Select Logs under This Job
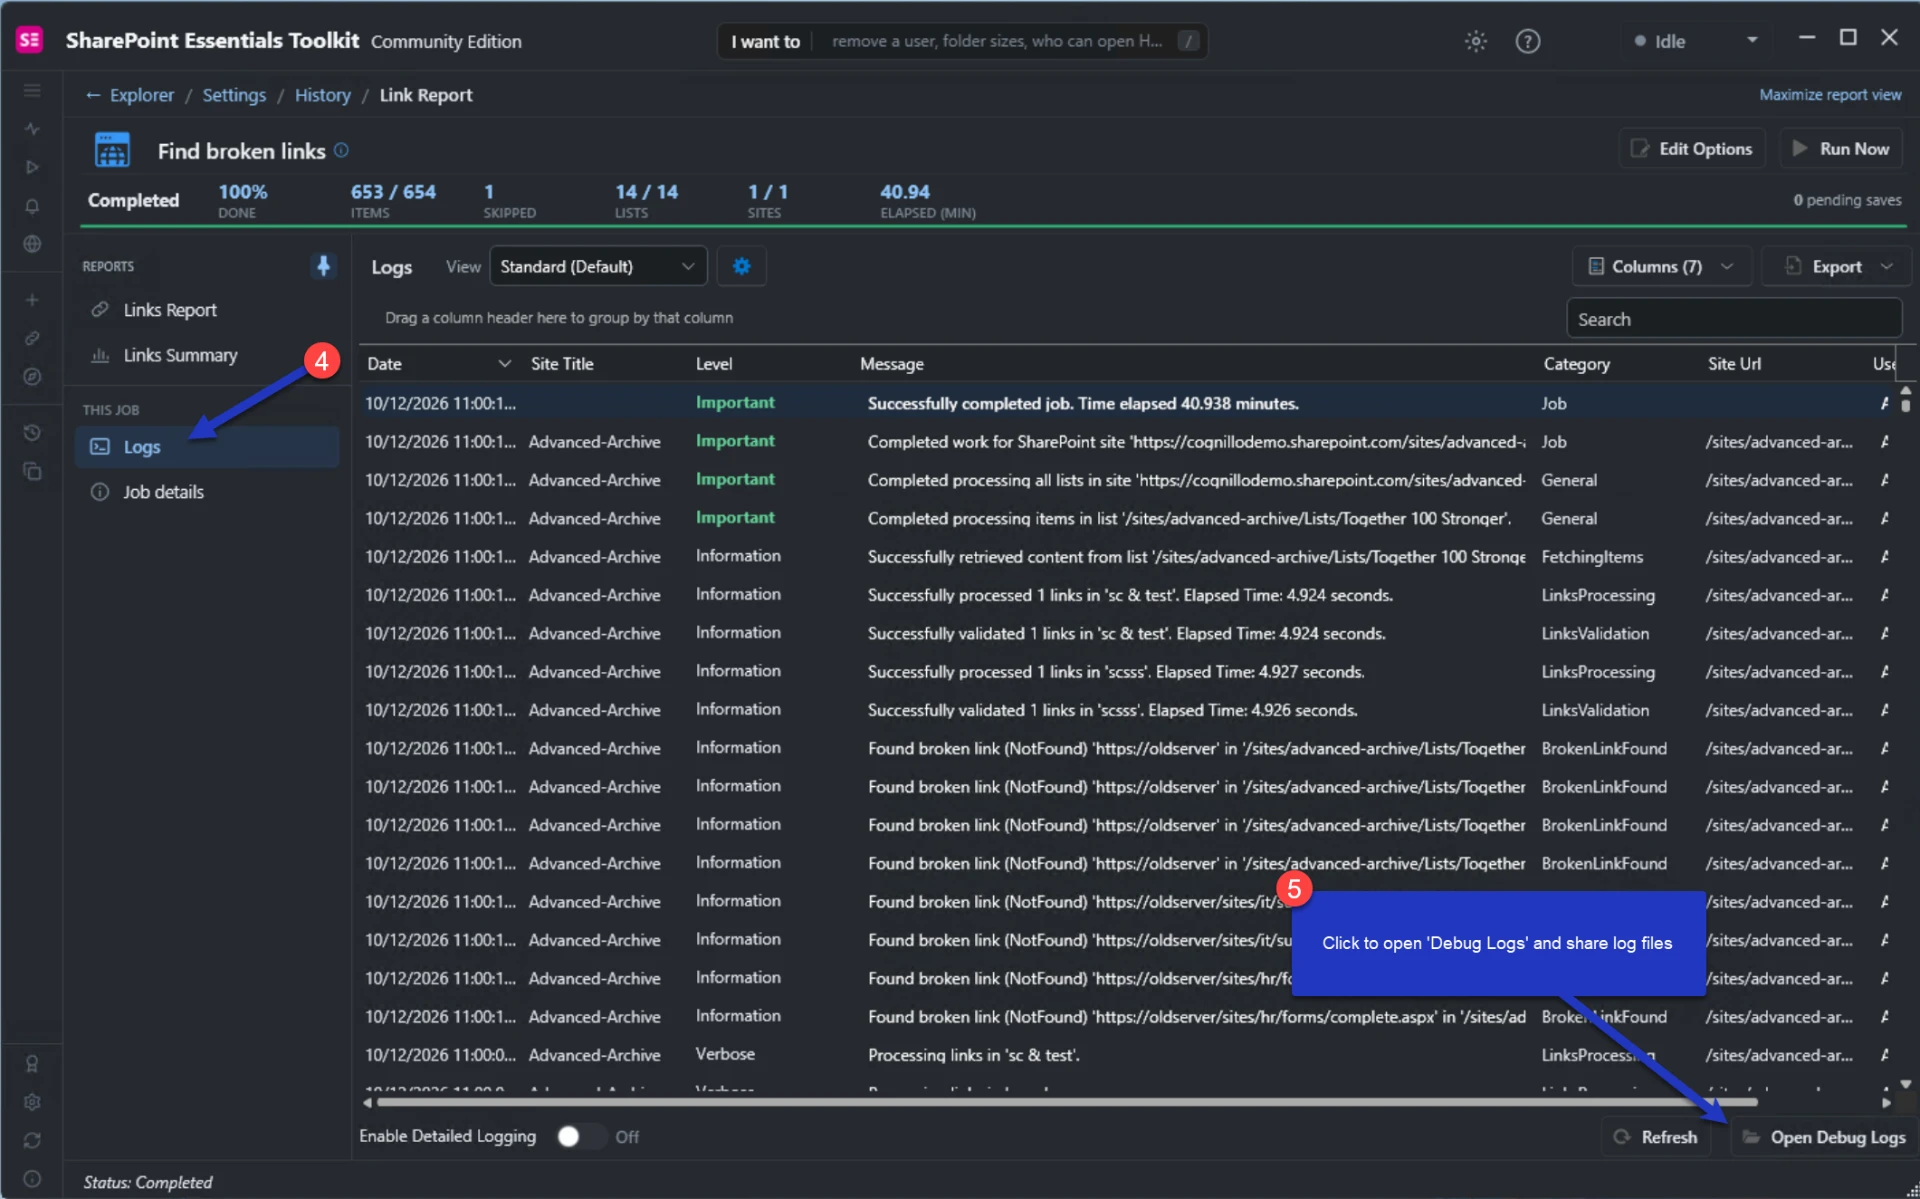Image resolution: width=1920 pixels, height=1199 pixels. [x=207, y=447]
